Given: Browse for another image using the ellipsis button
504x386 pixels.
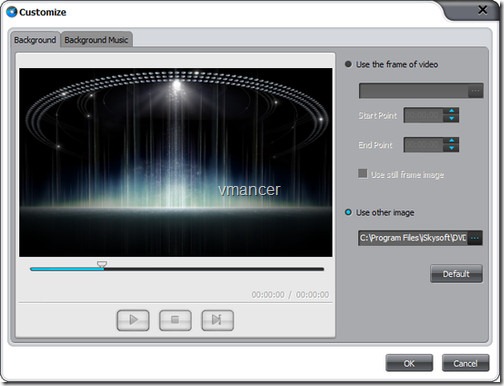Looking at the screenshot, I should coord(475,238).
